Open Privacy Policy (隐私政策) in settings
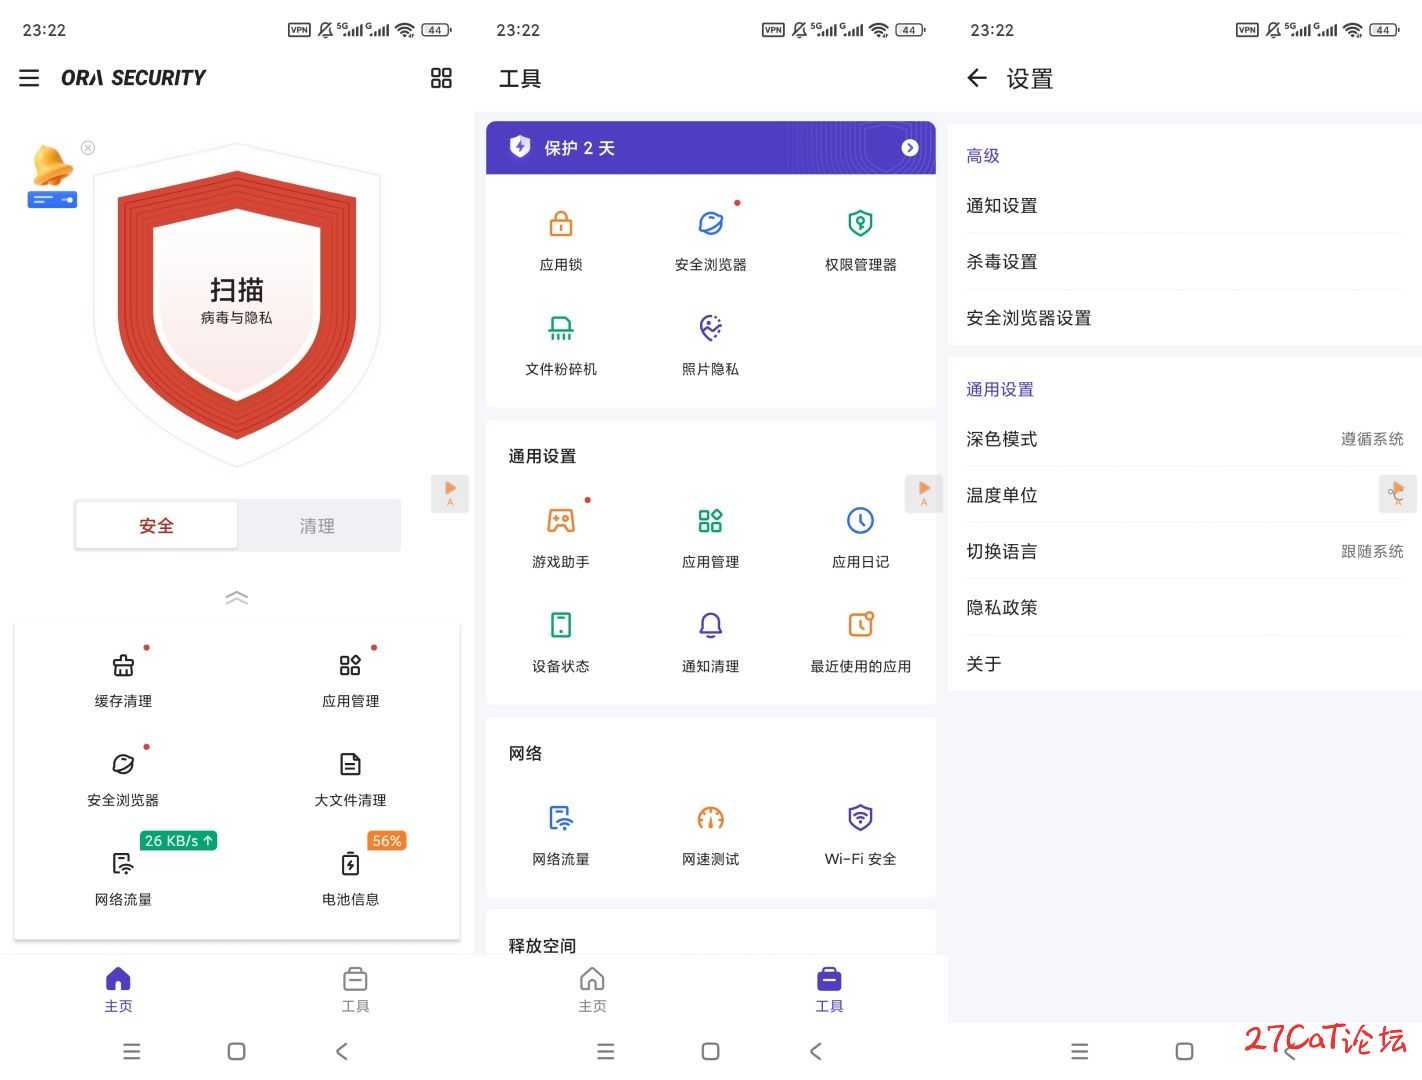The width and height of the screenshot is (1422, 1080). (1184, 607)
